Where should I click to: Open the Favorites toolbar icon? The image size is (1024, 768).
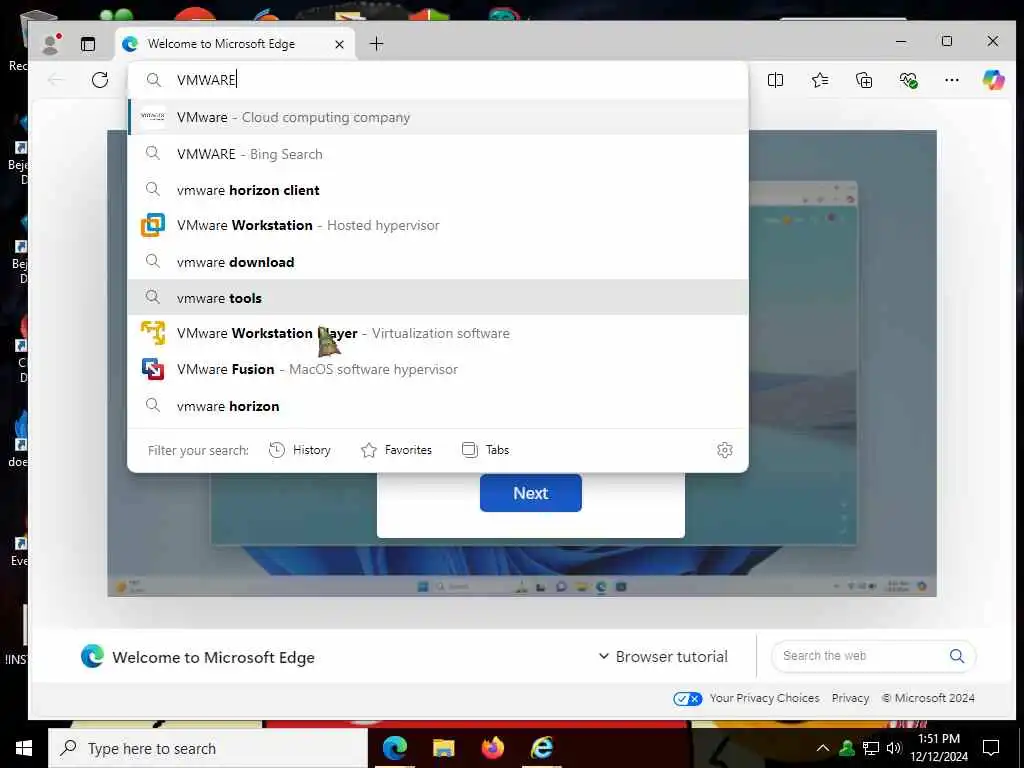(x=820, y=80)
